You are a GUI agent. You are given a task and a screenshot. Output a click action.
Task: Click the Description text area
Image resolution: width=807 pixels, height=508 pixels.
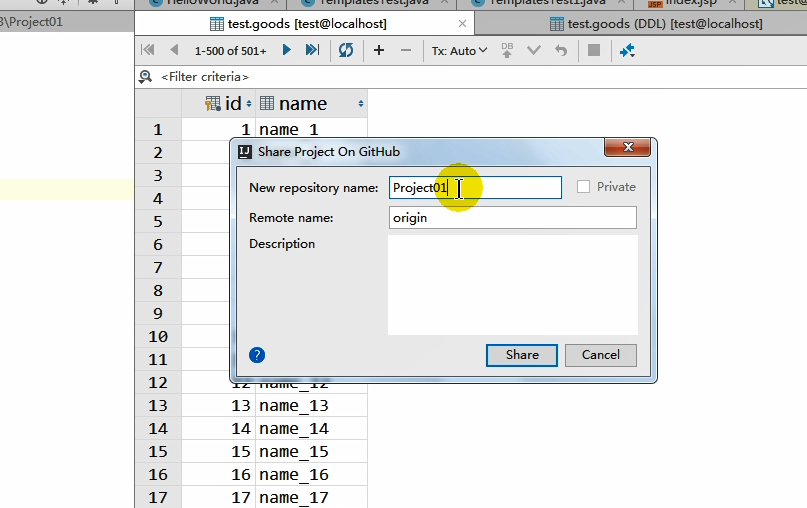point(513,285)
